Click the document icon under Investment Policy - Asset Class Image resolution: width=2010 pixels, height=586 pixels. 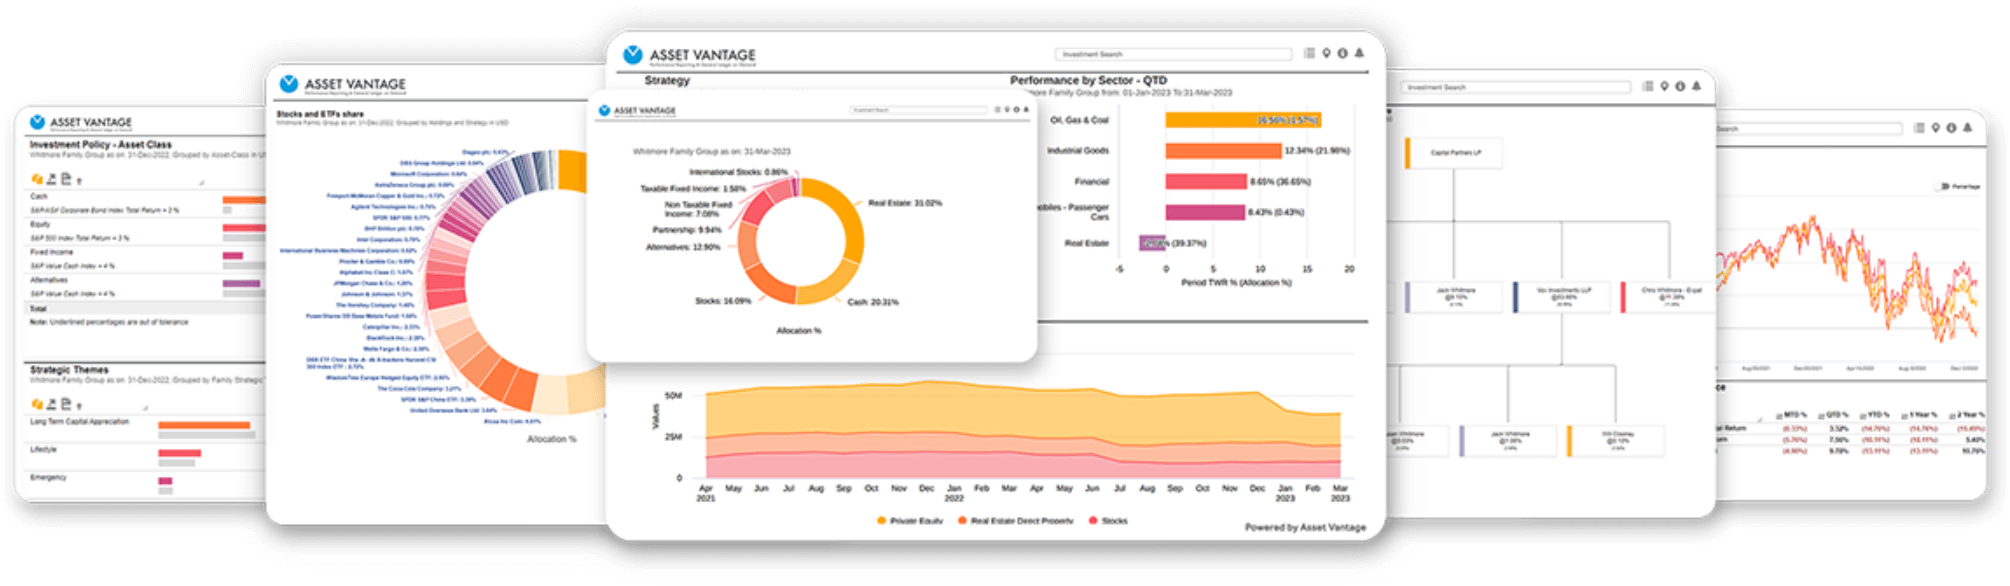coord(65,179)
